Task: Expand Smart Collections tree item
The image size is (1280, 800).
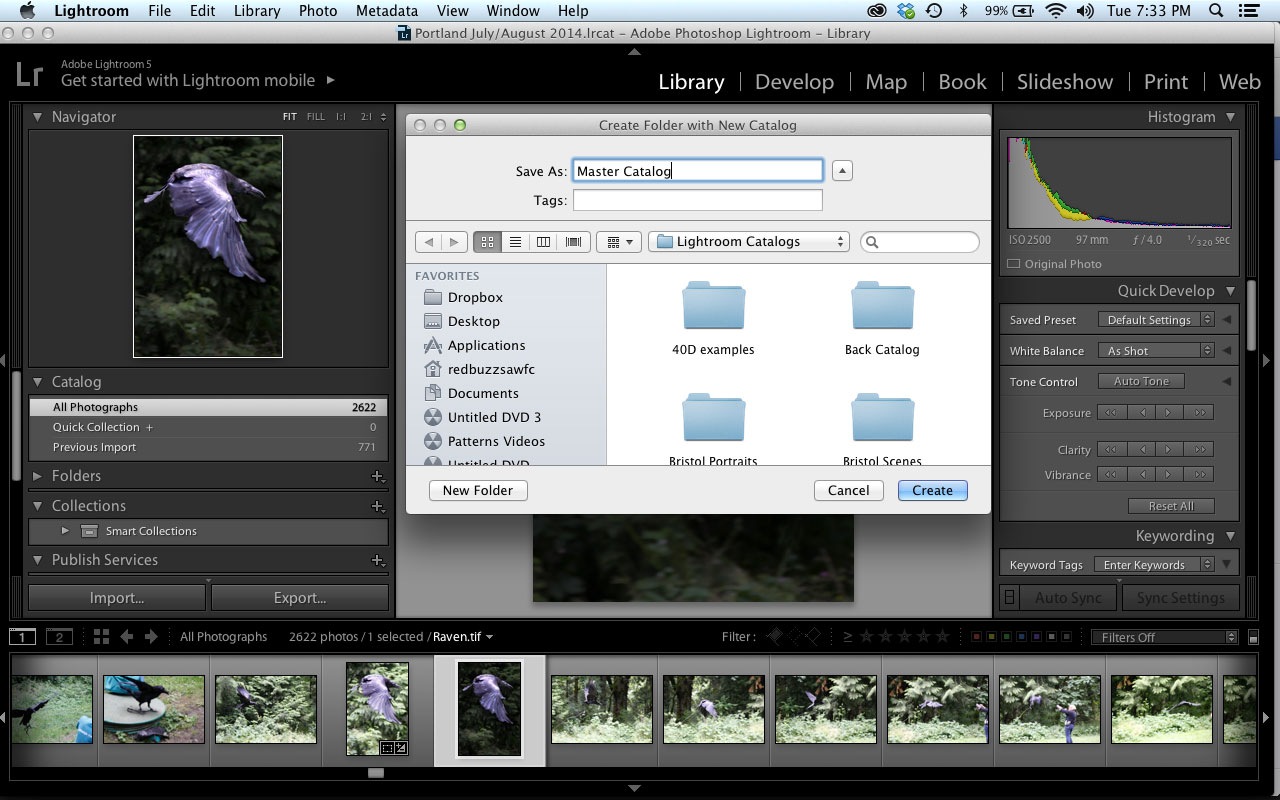Action: pyautogui.click(x=65, y=531)
